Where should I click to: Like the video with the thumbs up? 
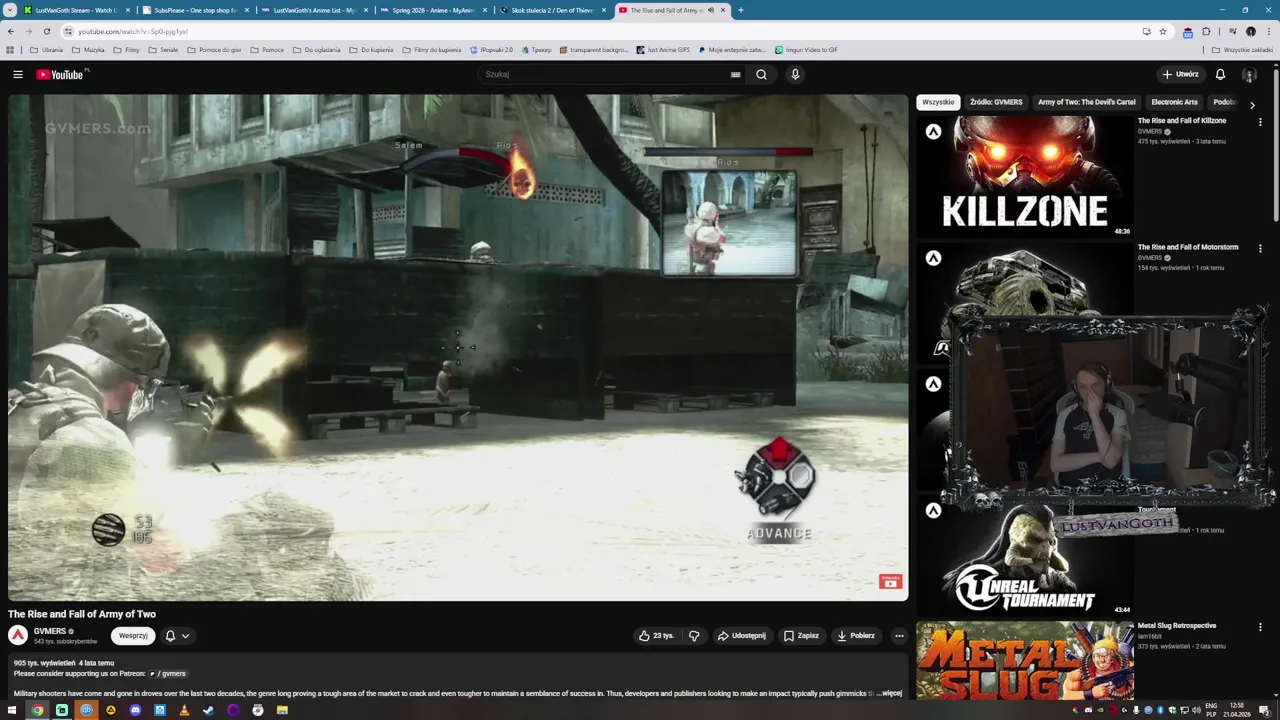pos(656,635)
